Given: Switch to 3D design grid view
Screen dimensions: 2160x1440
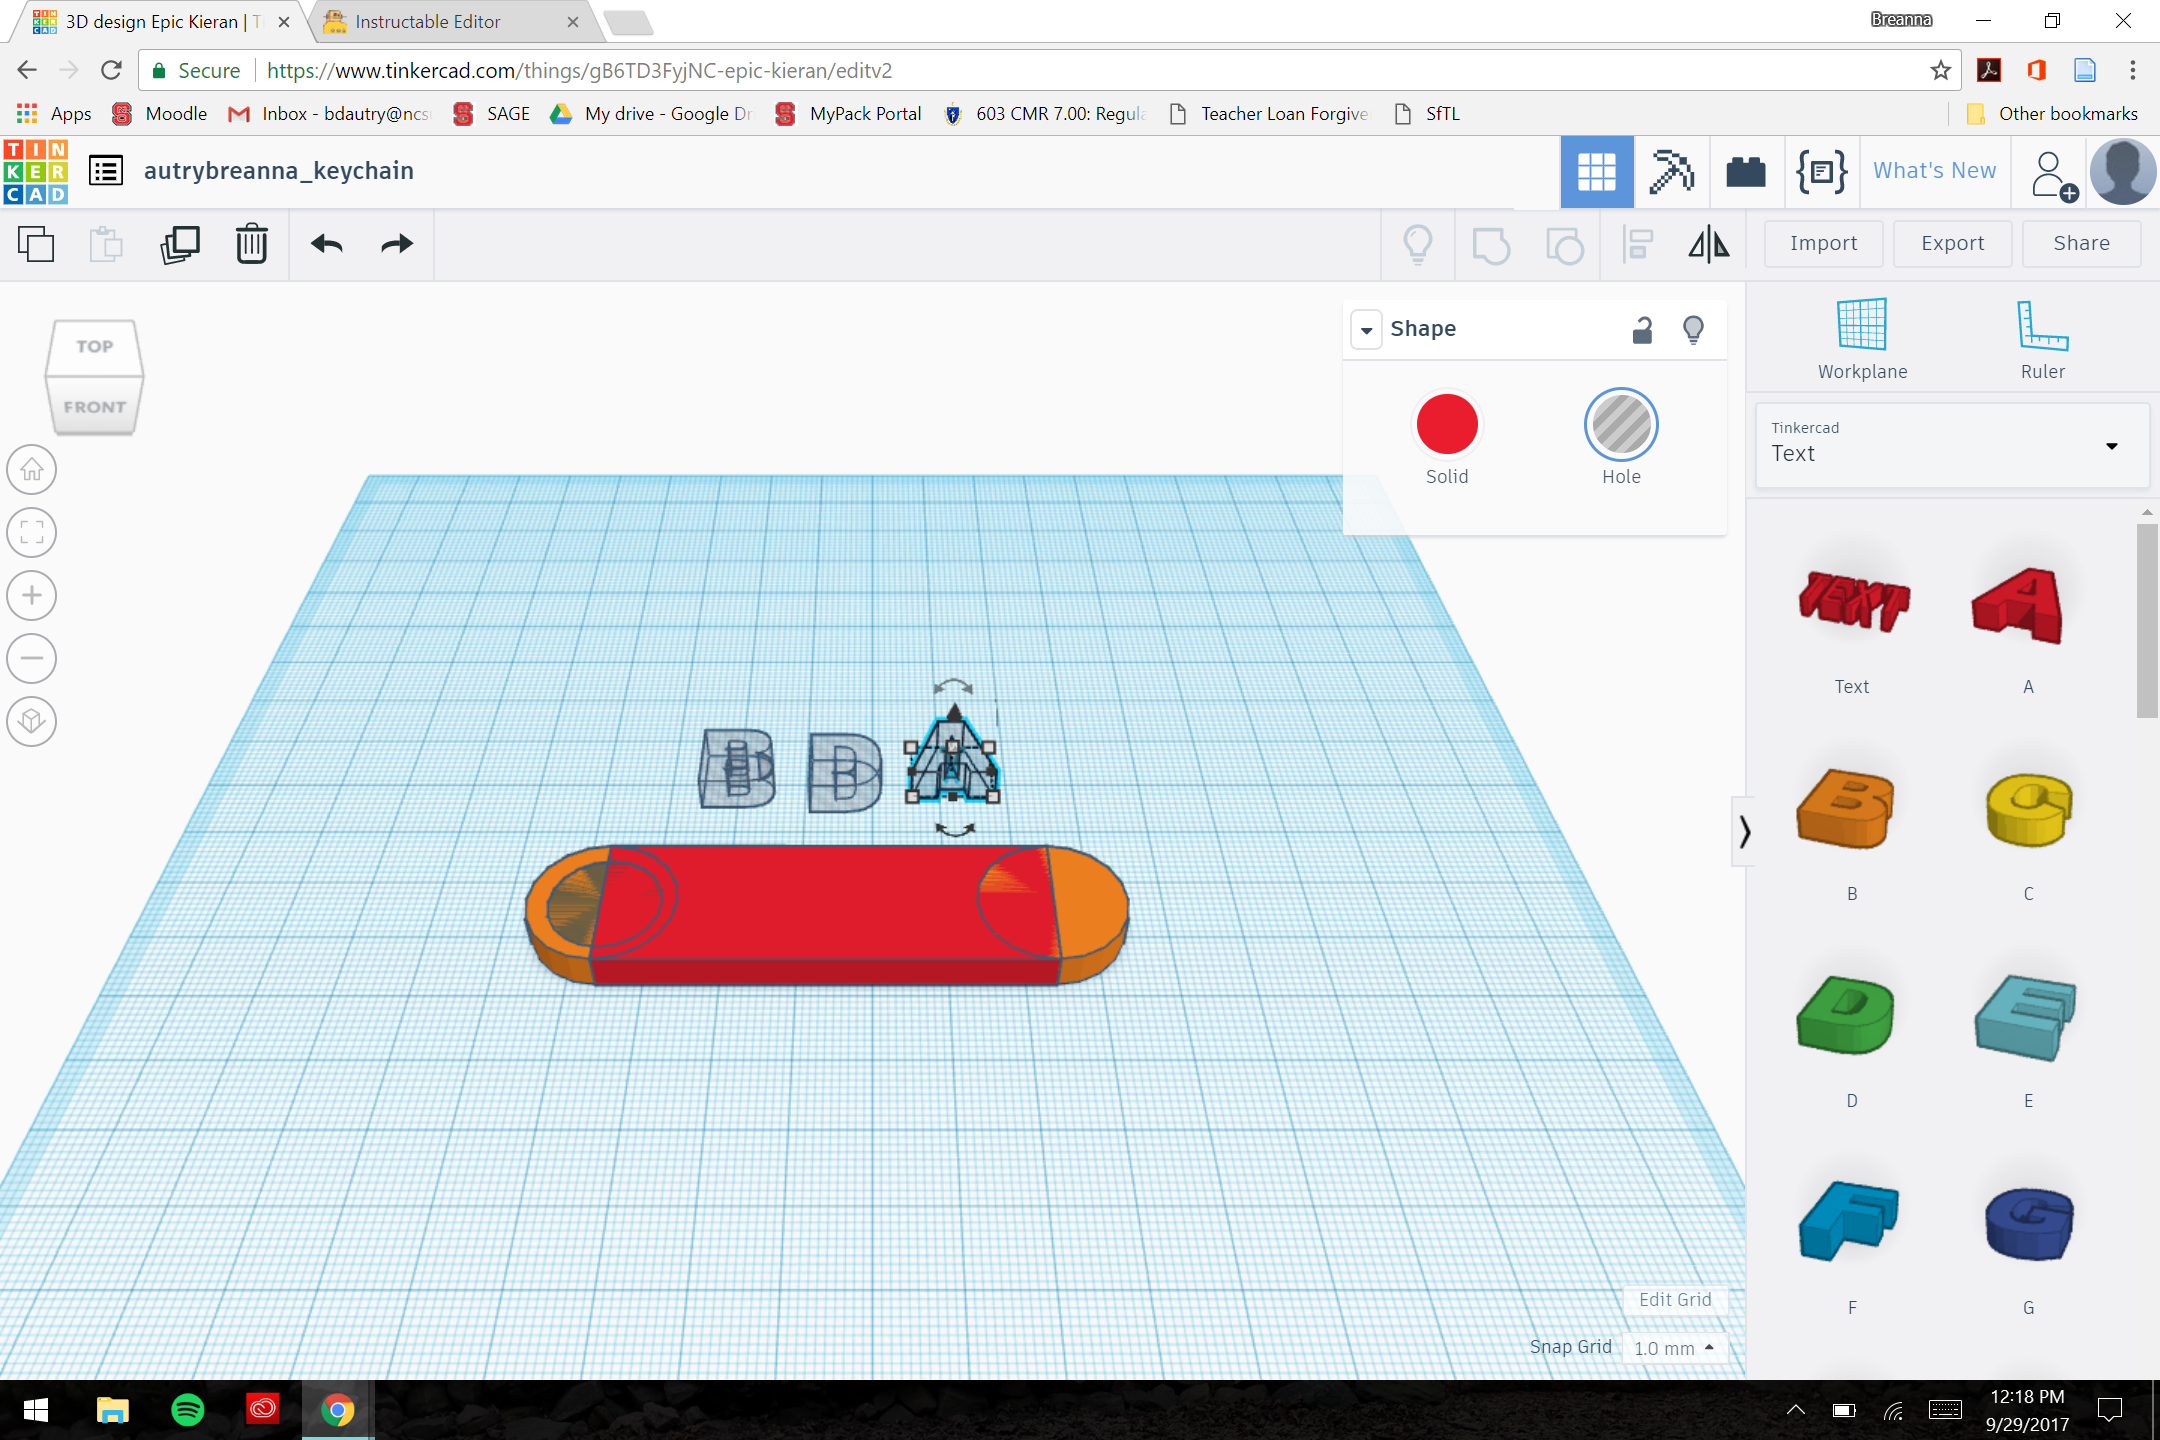Looking at the screenshot, I should pyautogui.click(x=1597, y=172).
